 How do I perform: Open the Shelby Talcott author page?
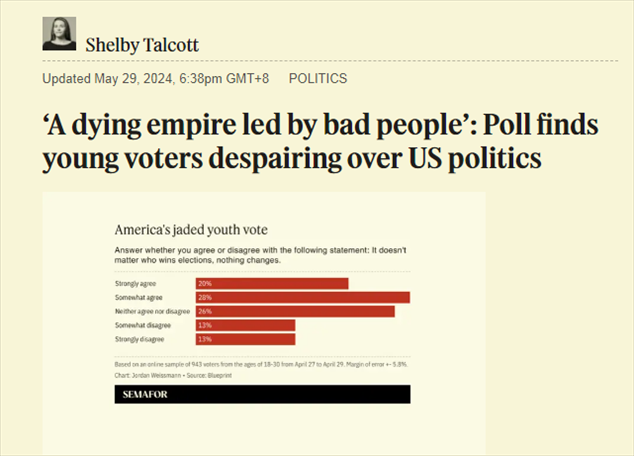coord(141,43)
